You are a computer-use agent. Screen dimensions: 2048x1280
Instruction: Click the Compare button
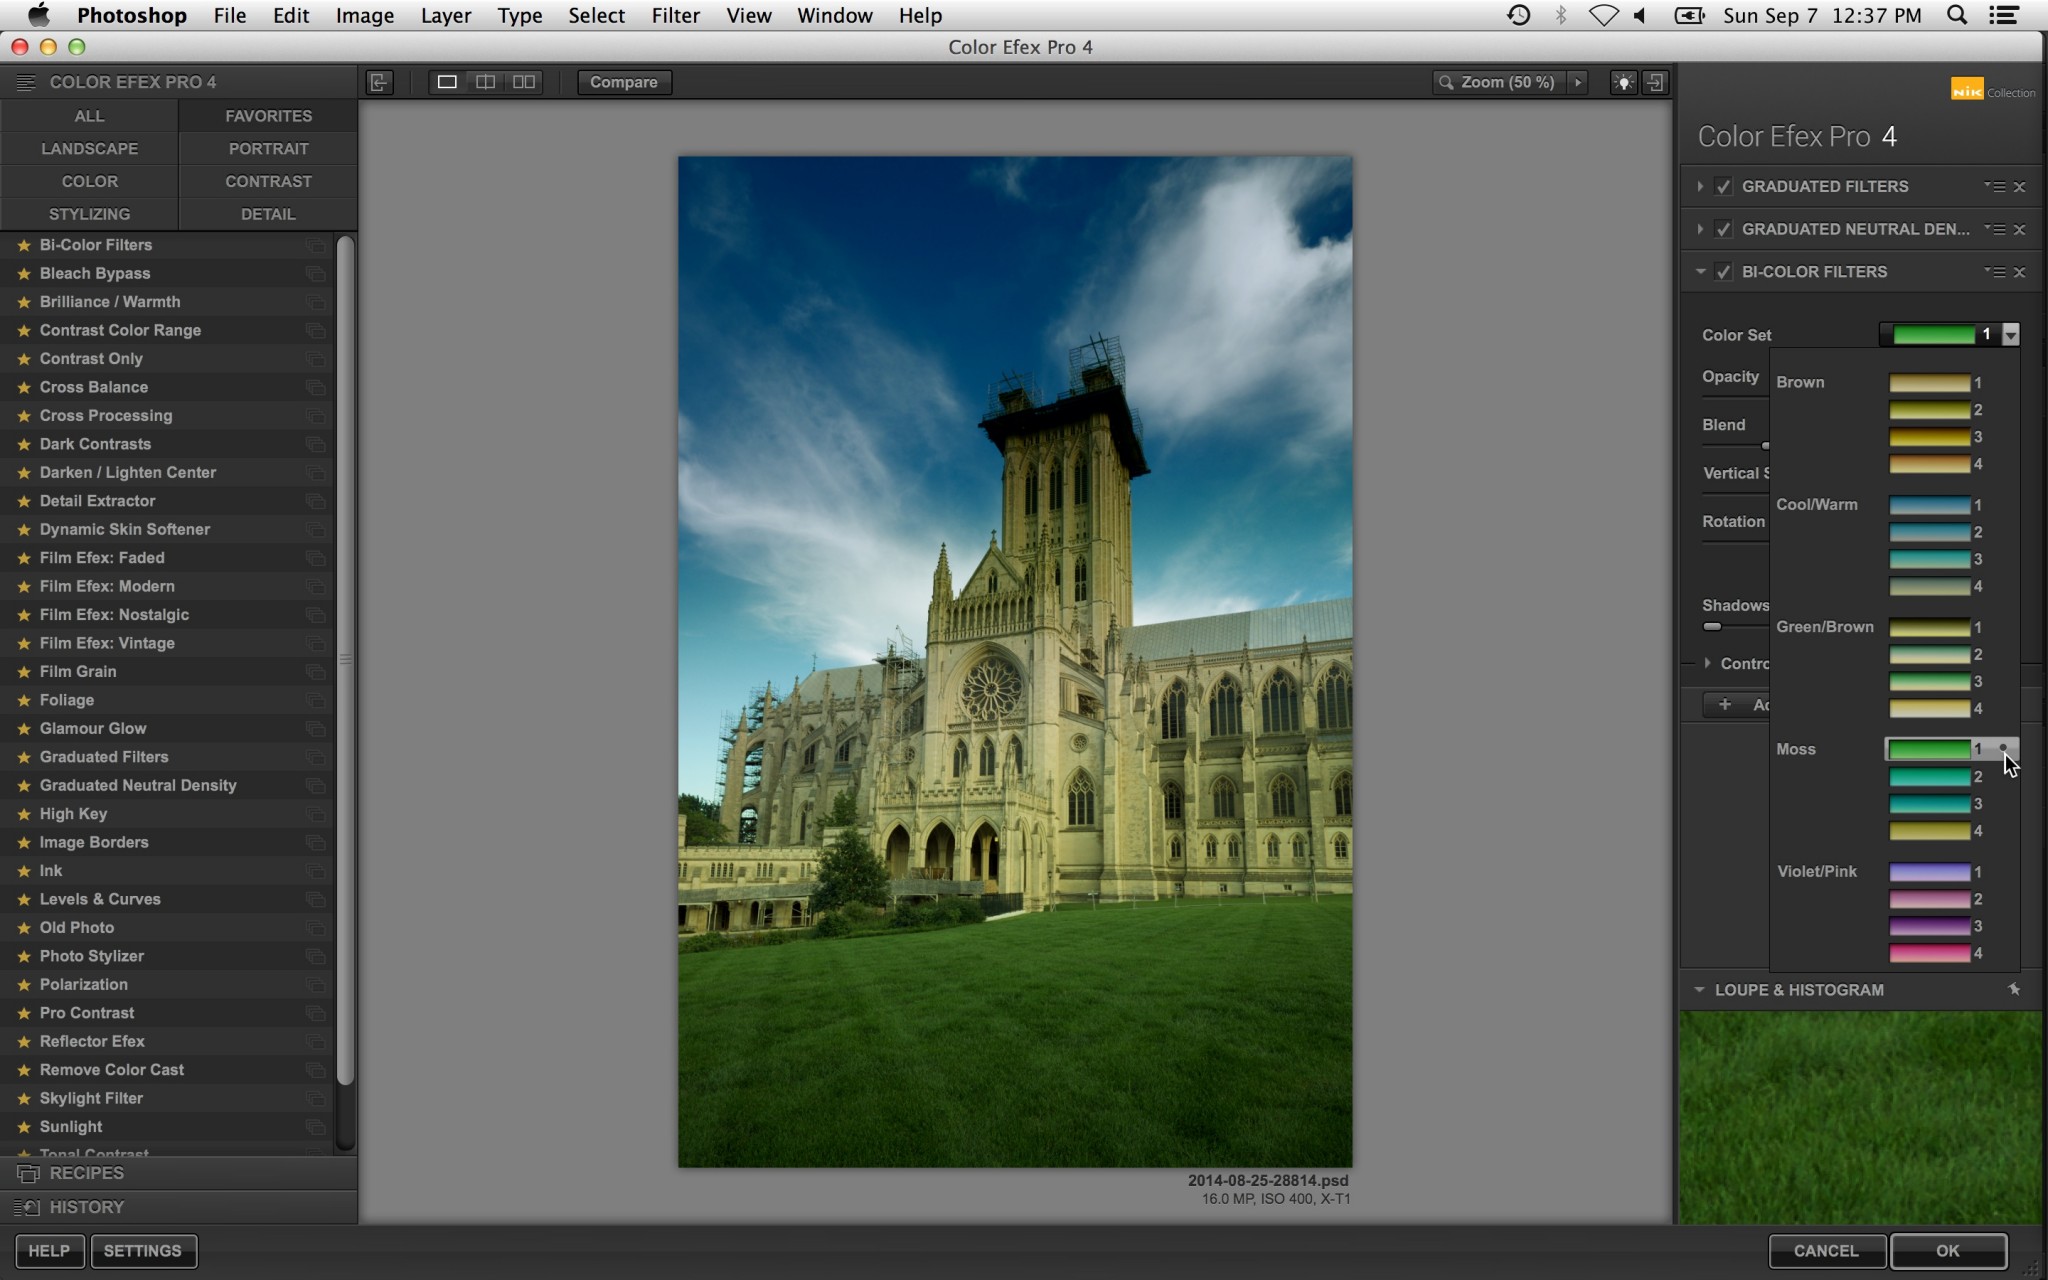point(624,82)
